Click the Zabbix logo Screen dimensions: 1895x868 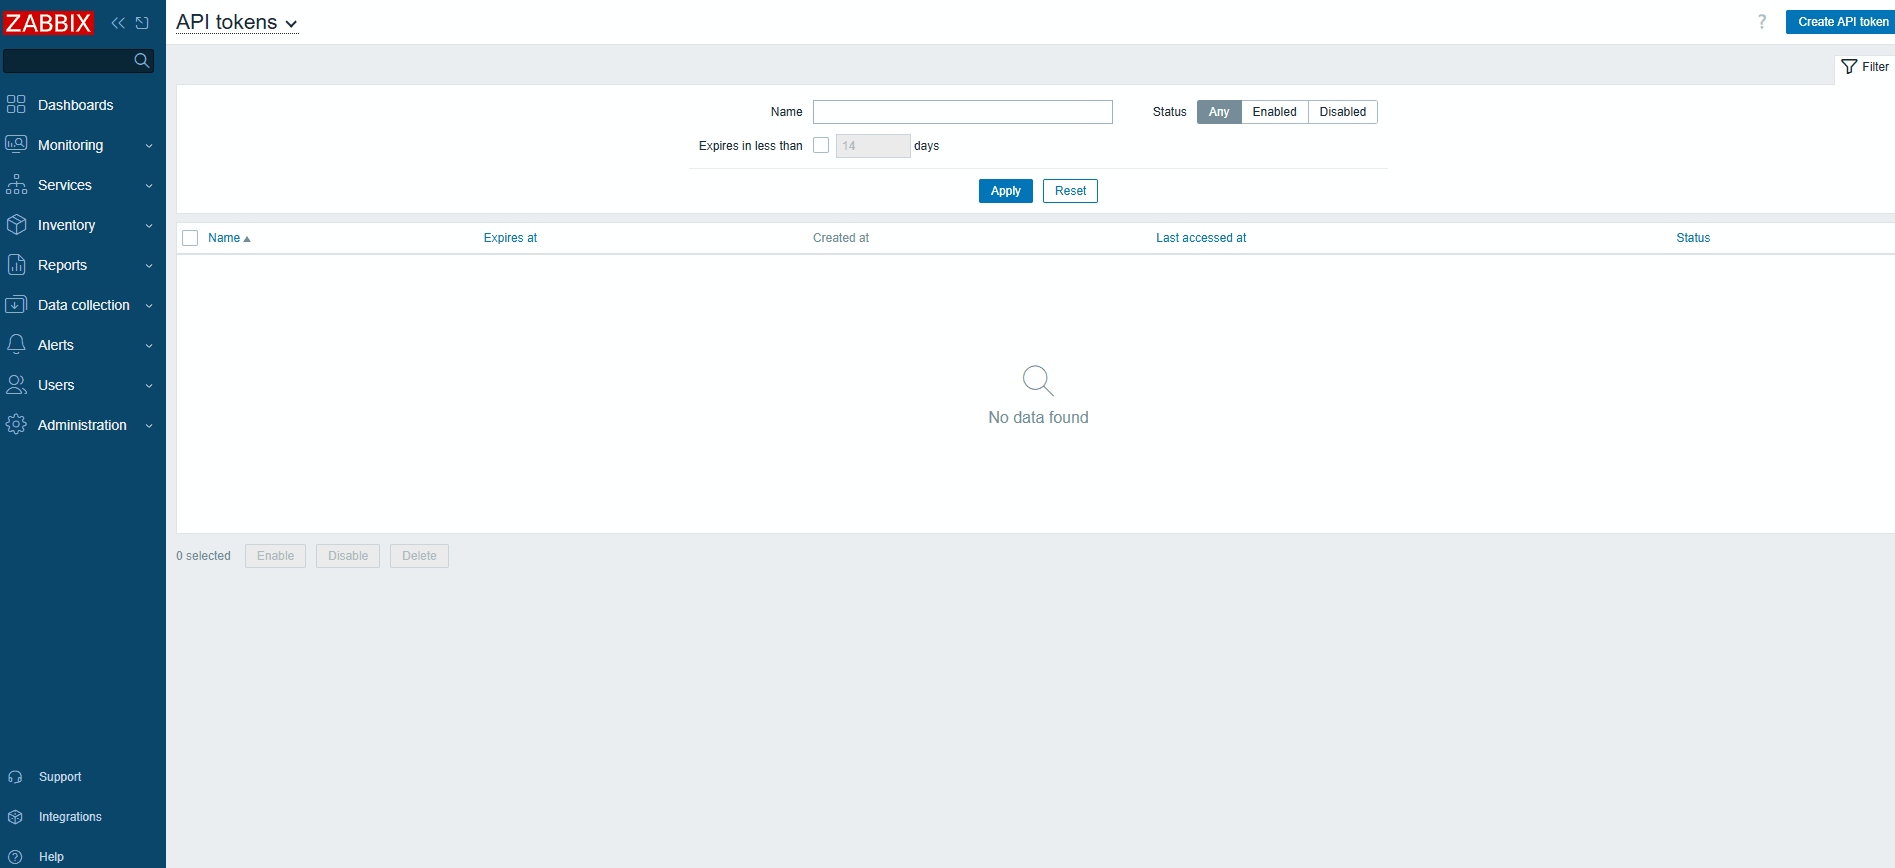[x=48, y=23]
